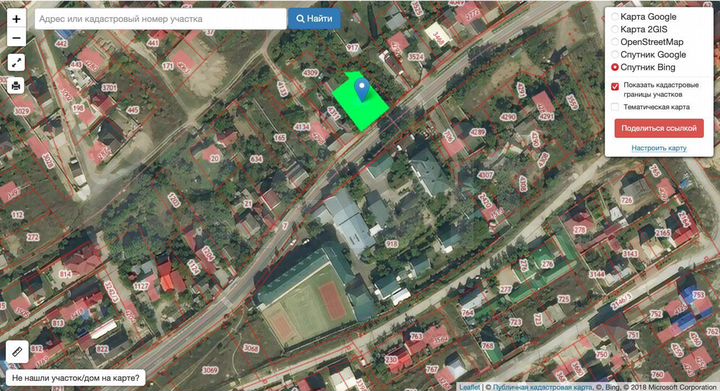Click parcel label 764 on map
The height and width of the screenshot is (391, 720).
point(467,313)
